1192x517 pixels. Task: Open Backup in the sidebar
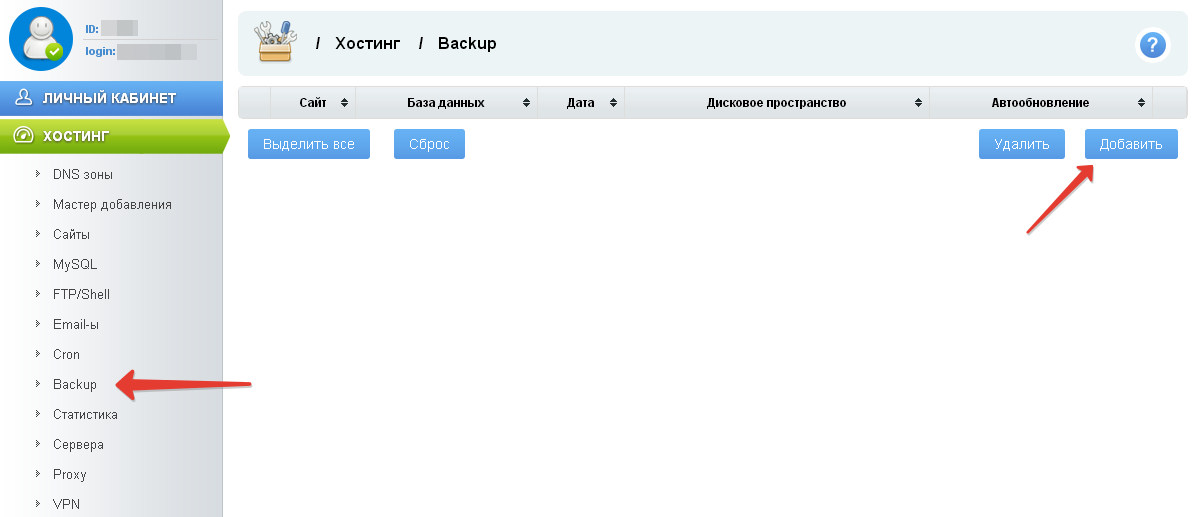pos(75,384)
